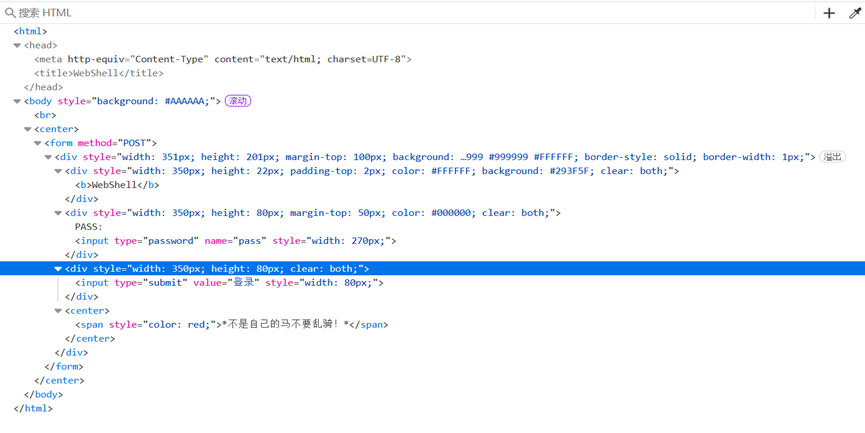
Task: Click the plus icon to create a node
Action: pos(829,13)
